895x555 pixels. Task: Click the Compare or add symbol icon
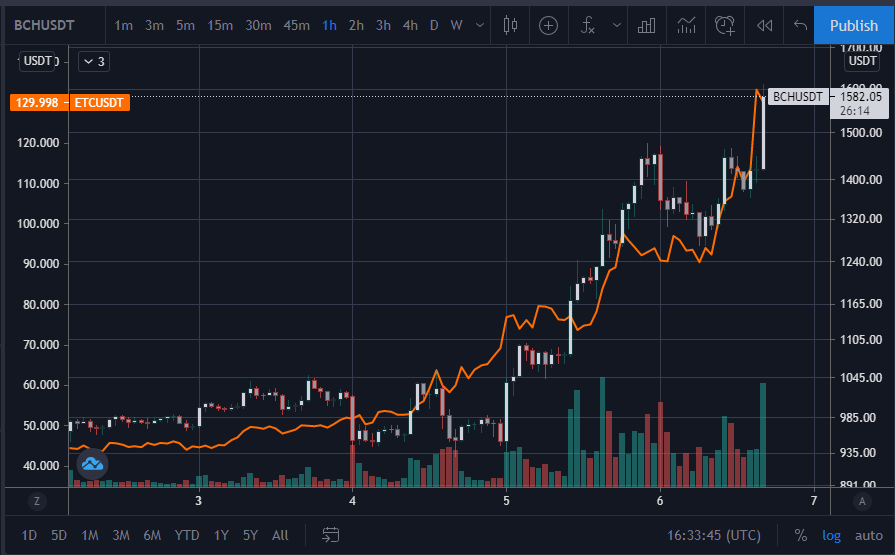pyautogui.click(x=549, y=25)
